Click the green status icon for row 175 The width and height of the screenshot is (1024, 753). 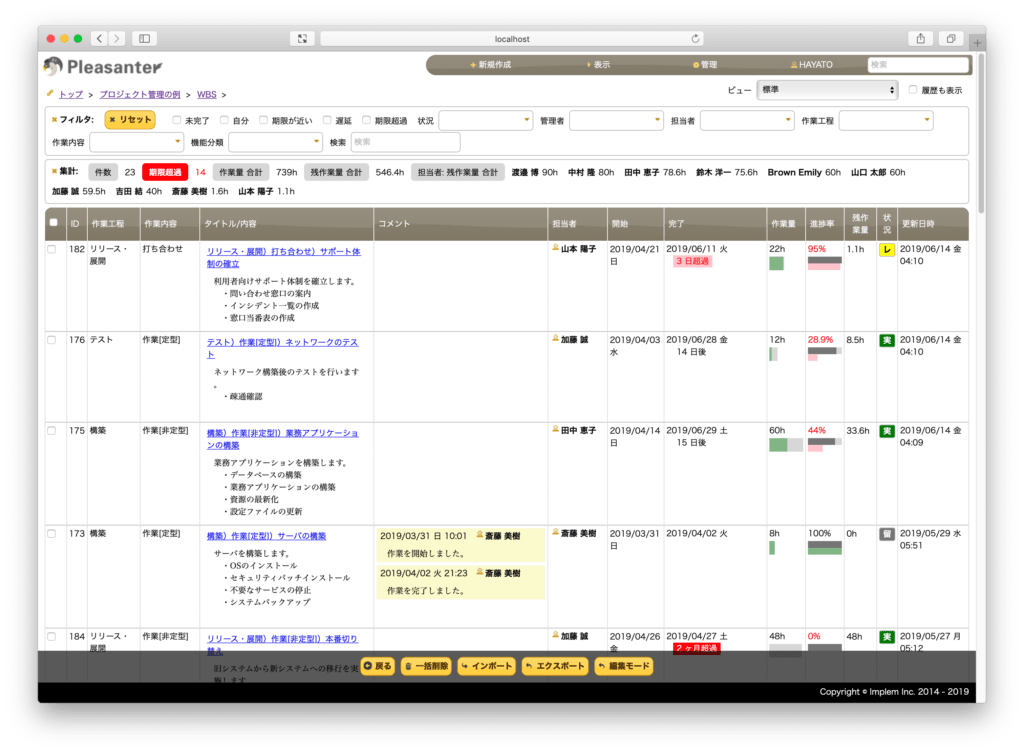point(886,431)
